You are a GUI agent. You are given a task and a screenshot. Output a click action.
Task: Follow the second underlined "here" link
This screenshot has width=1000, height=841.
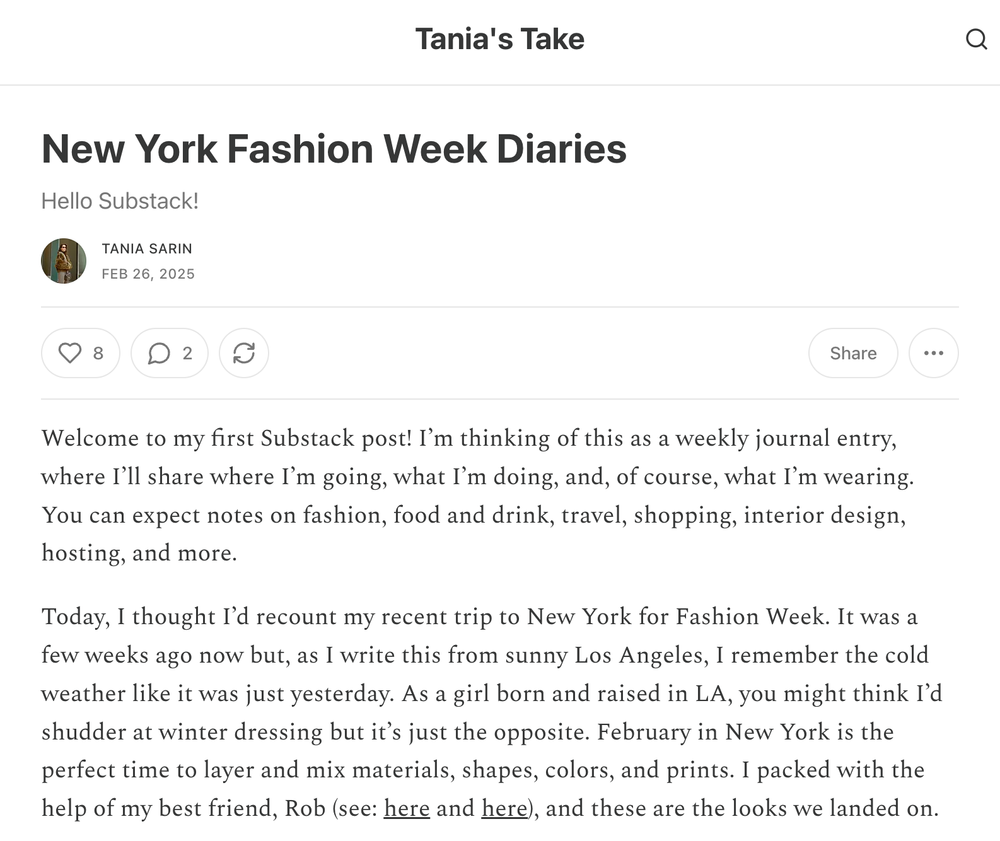(x=504, y=808)
